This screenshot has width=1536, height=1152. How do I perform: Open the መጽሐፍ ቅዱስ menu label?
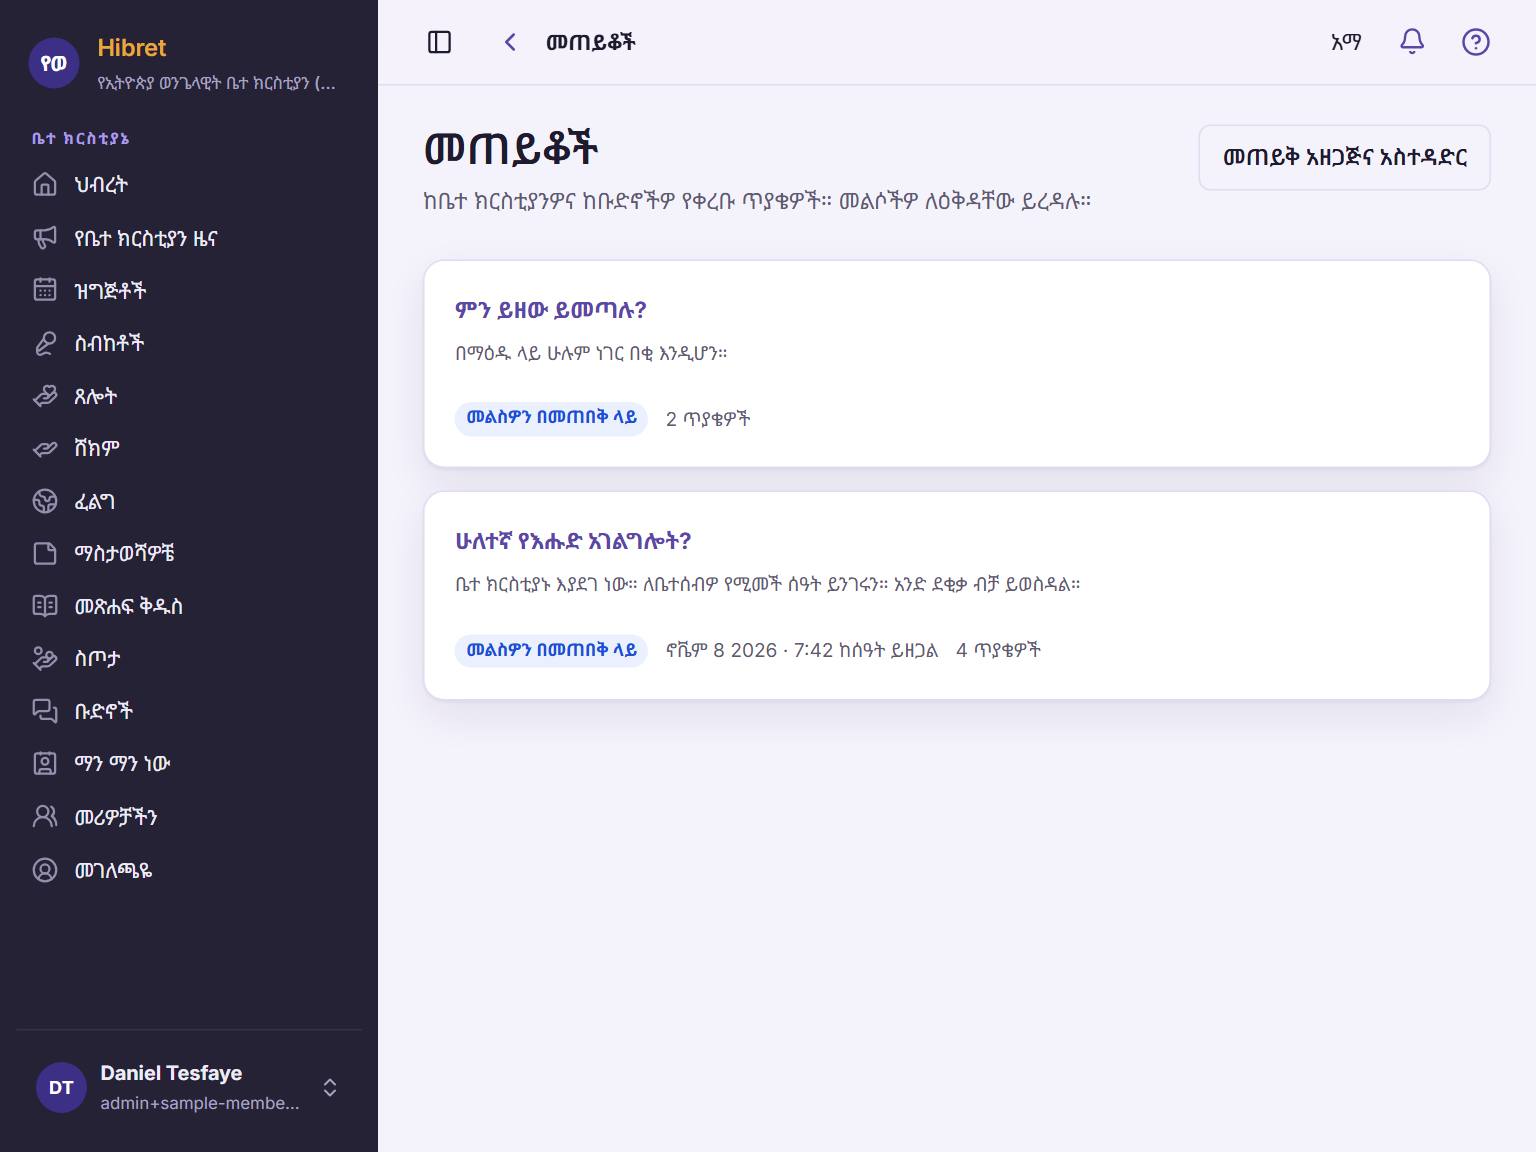[129, 606]
